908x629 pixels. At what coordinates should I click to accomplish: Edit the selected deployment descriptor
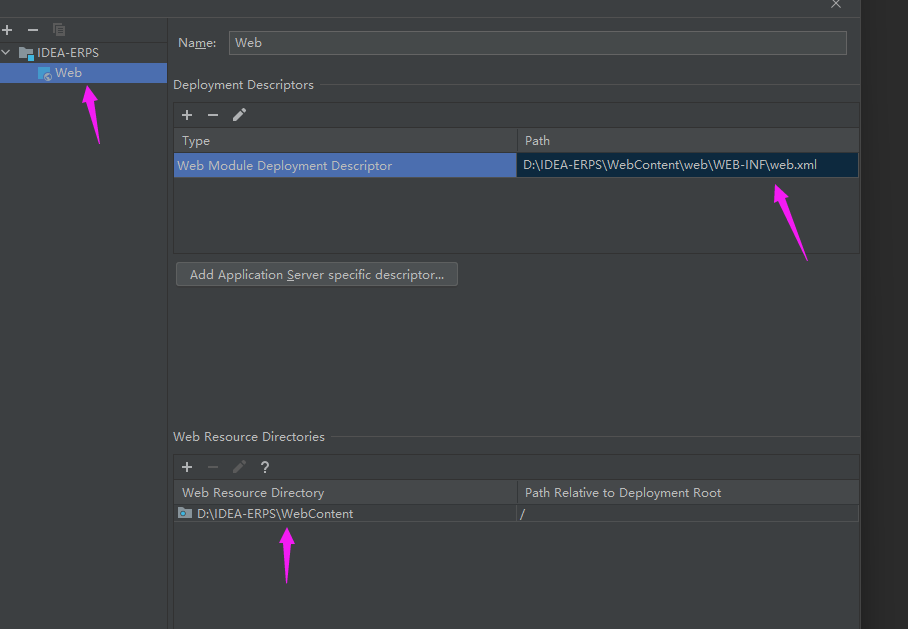coord(239,115)
